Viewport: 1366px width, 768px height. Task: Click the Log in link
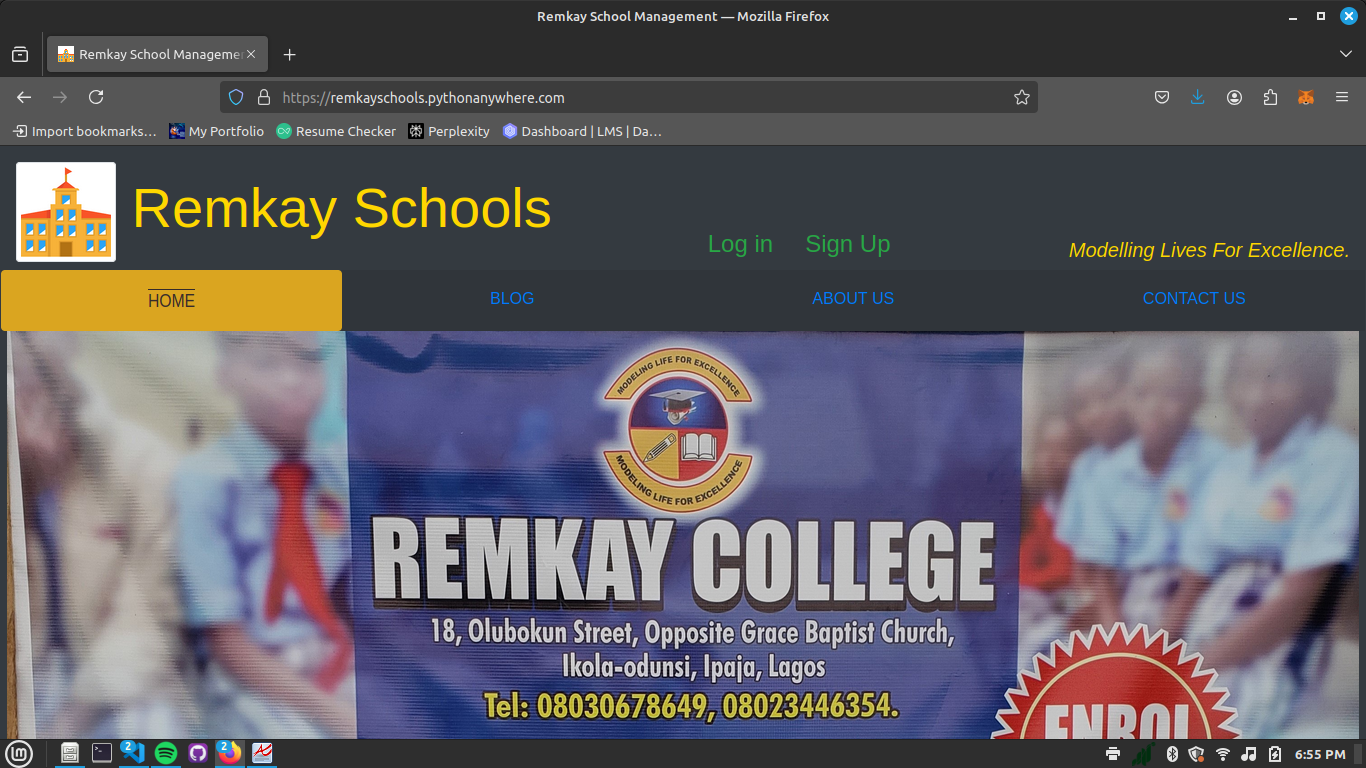(x=740, y=244)
